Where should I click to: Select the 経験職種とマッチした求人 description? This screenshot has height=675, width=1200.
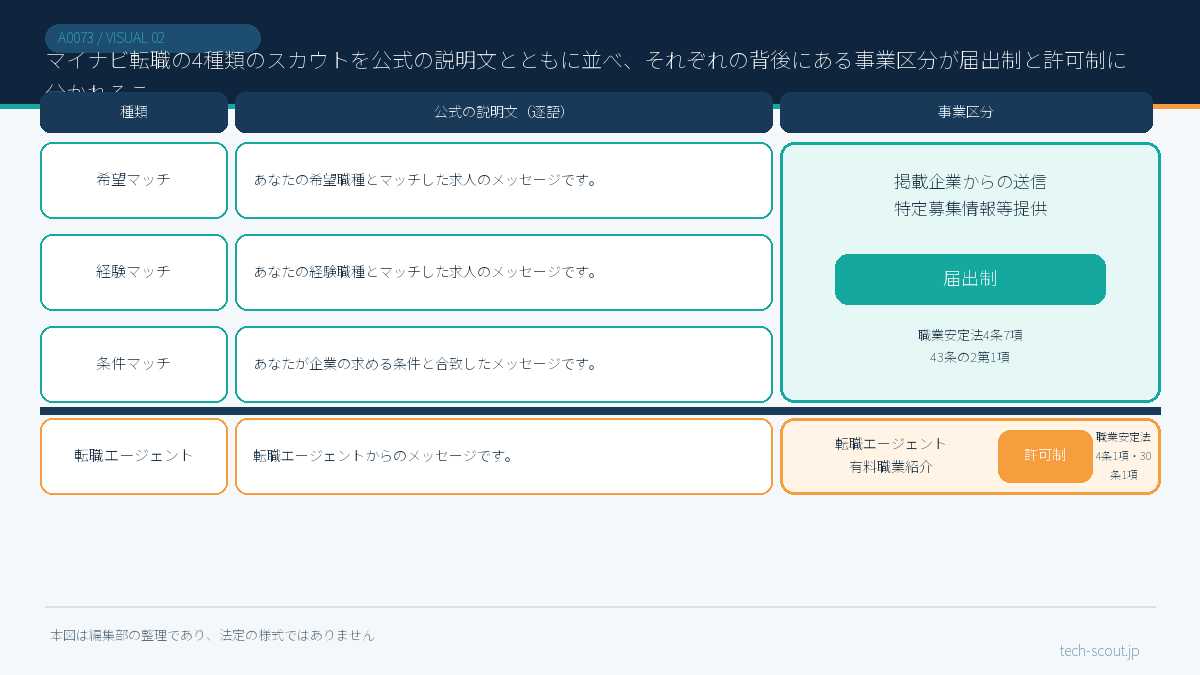point(504,272)
